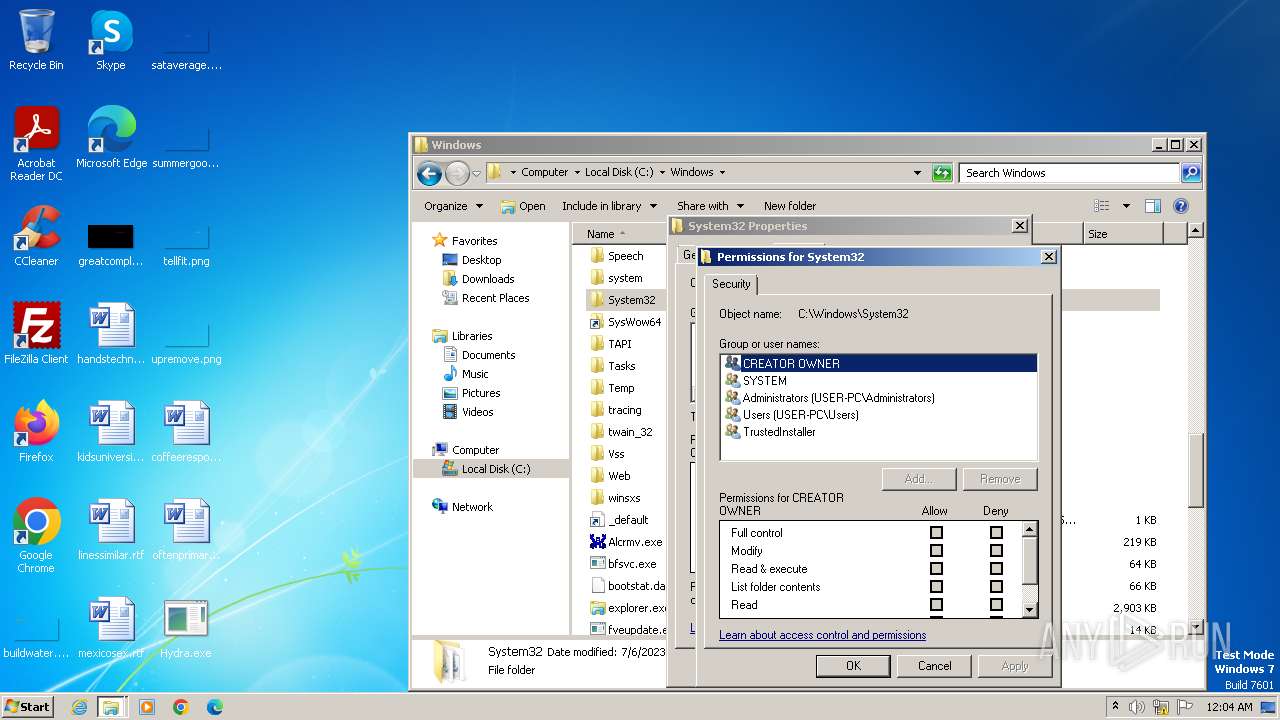Click New folder in Explorer toolbar
This screenshot has height=720, width=1280.
[x=790, y=206]
